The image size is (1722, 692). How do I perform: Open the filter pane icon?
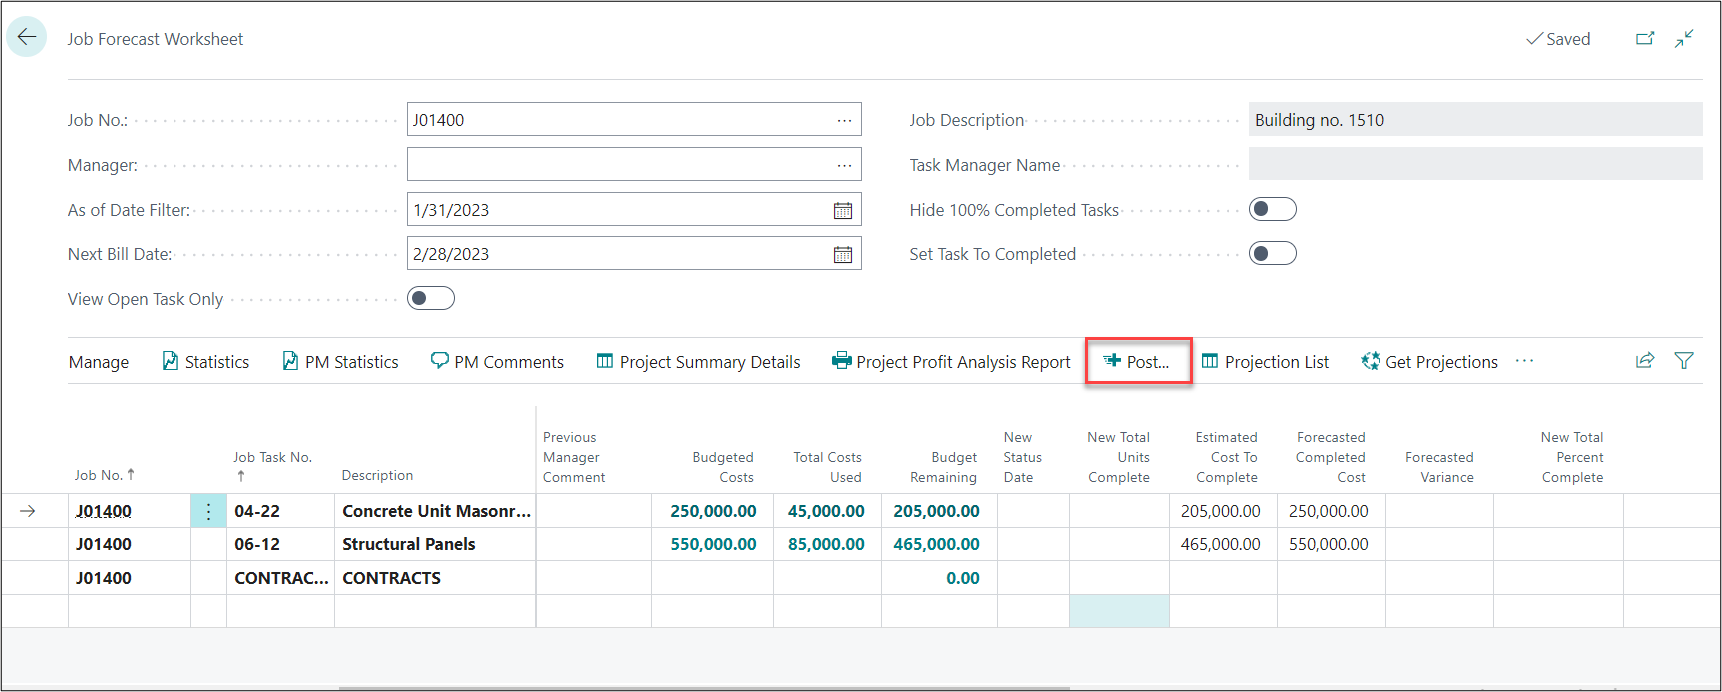1684,361
